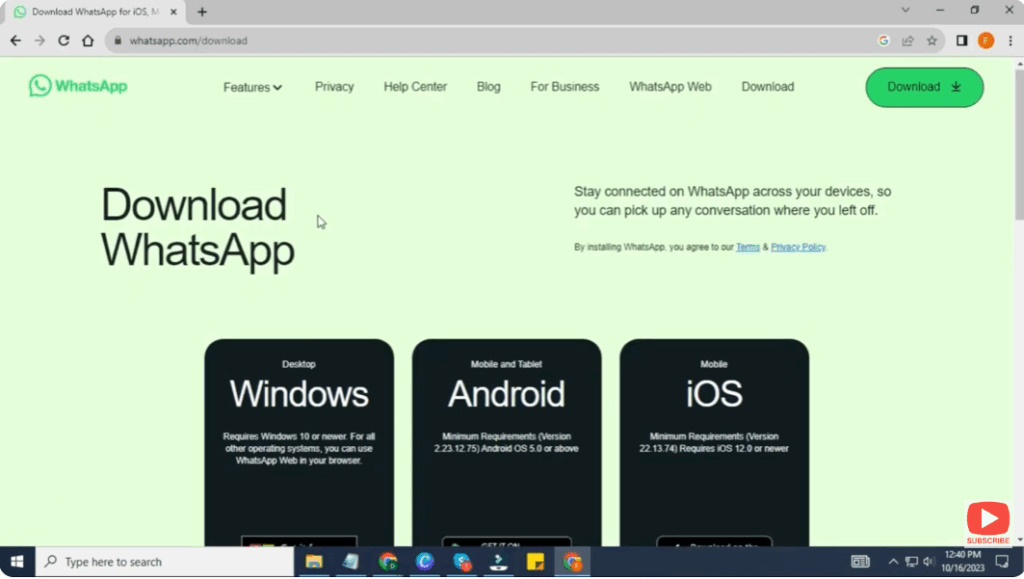
Task: Click the WhatsApp logo in the header
Action: coord(78,86)
